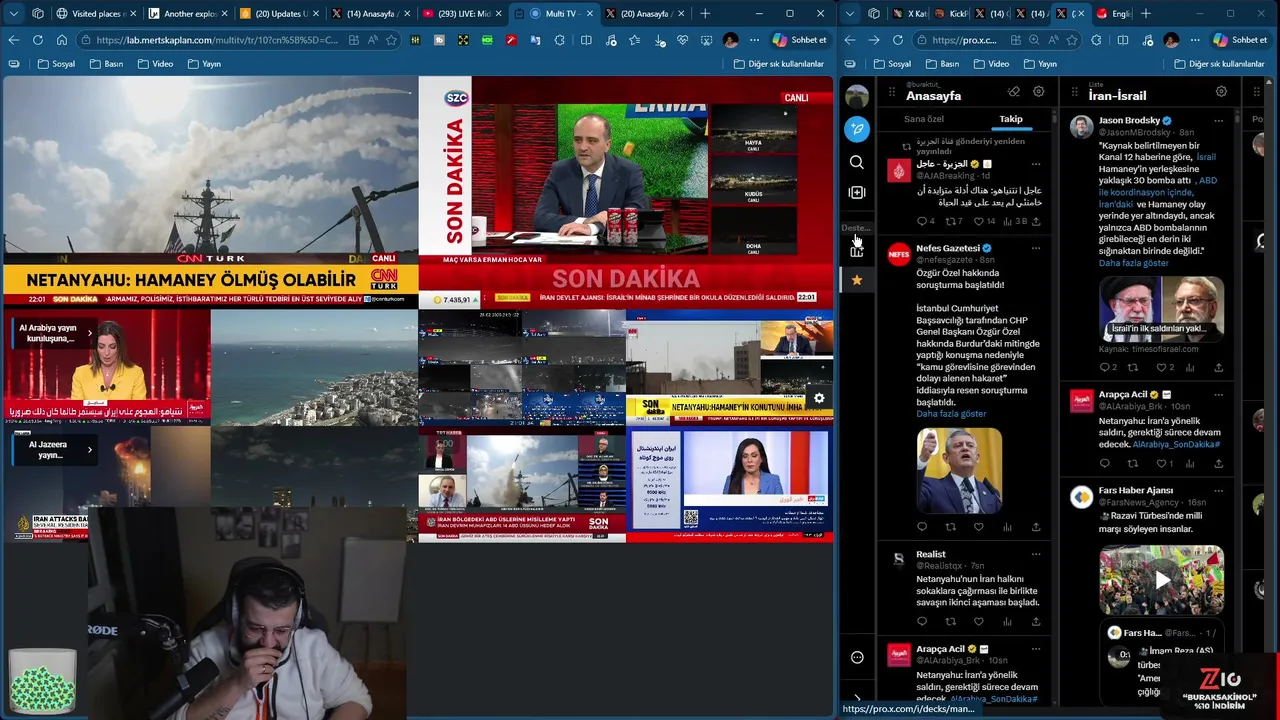Screen dimensions: 1280x720
Task: Clear the Anasayfa column with eraser icon
Action: click(x=1014, y=92)
